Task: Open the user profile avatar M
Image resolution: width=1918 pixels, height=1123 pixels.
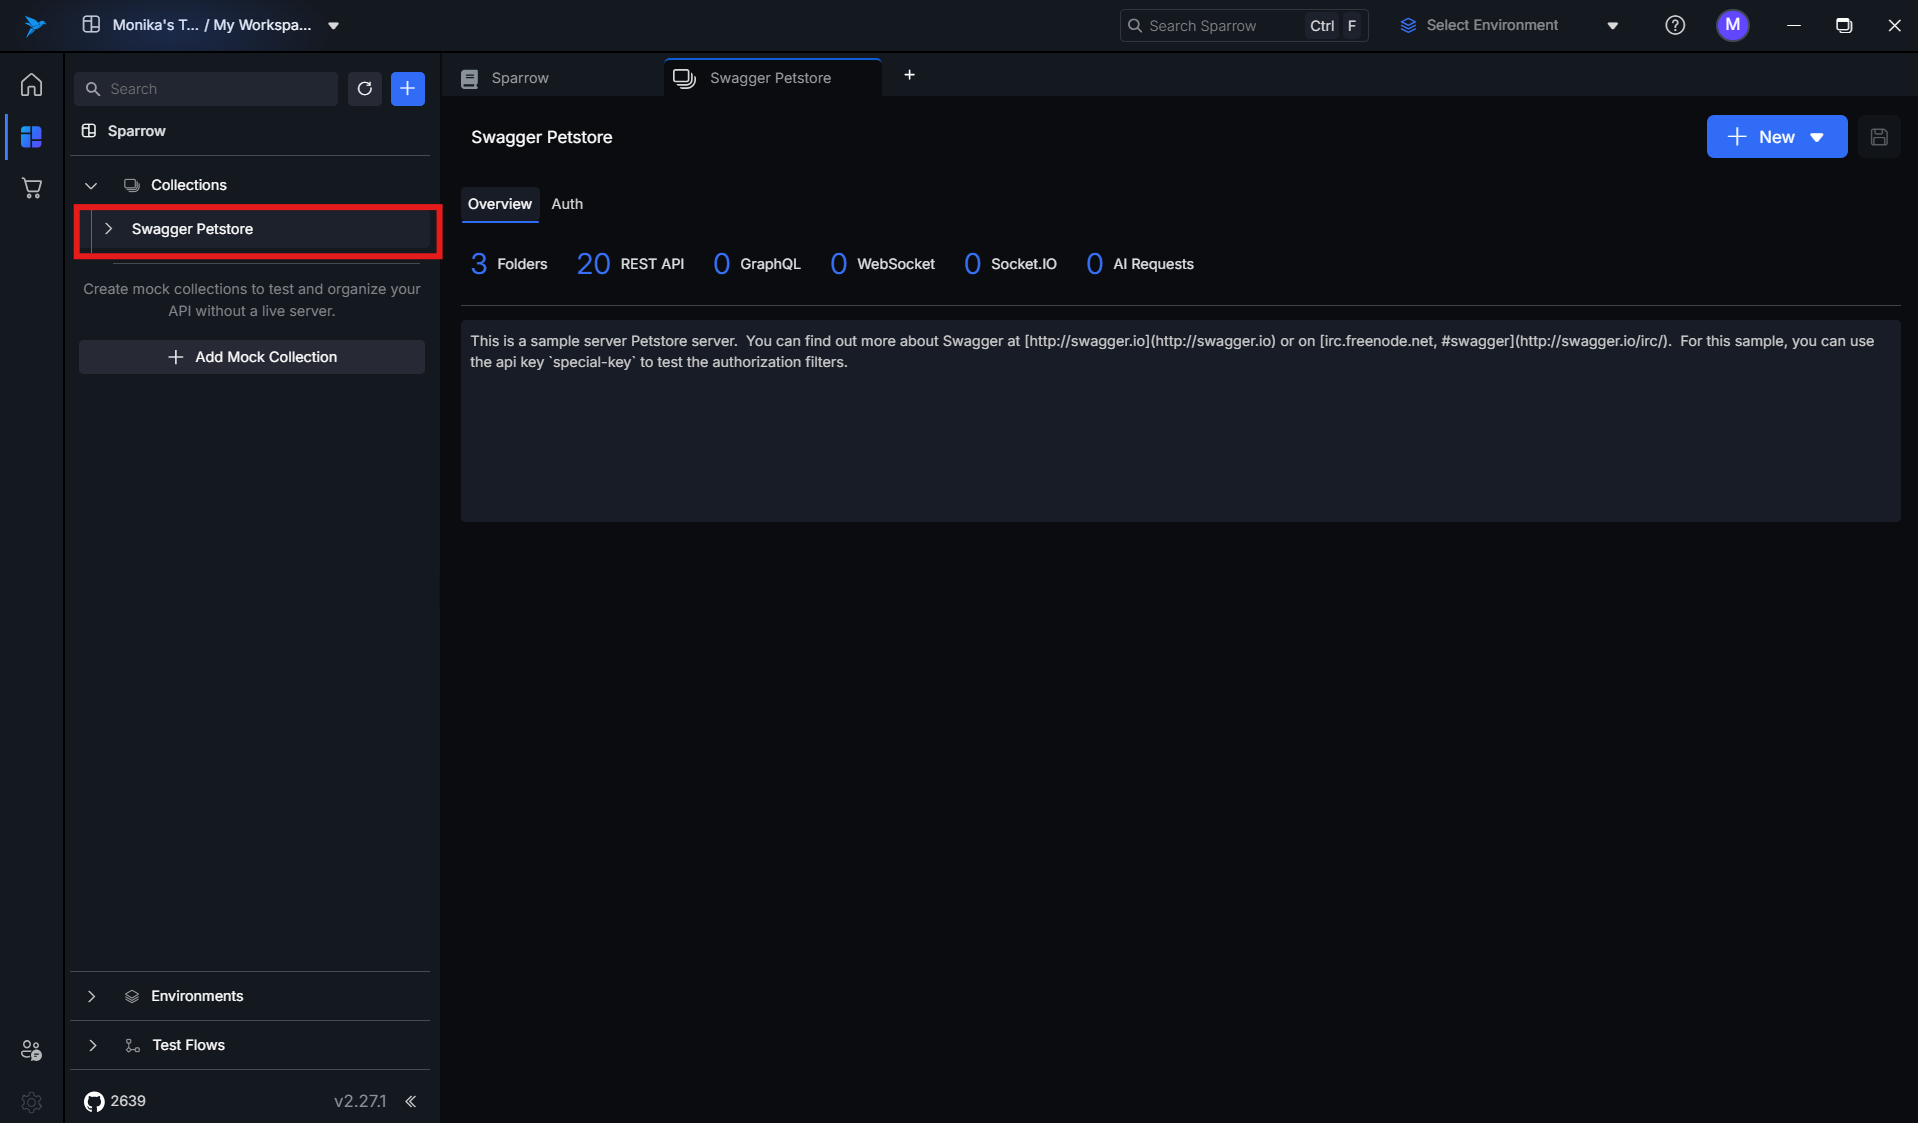Action: pos(1733,25)
